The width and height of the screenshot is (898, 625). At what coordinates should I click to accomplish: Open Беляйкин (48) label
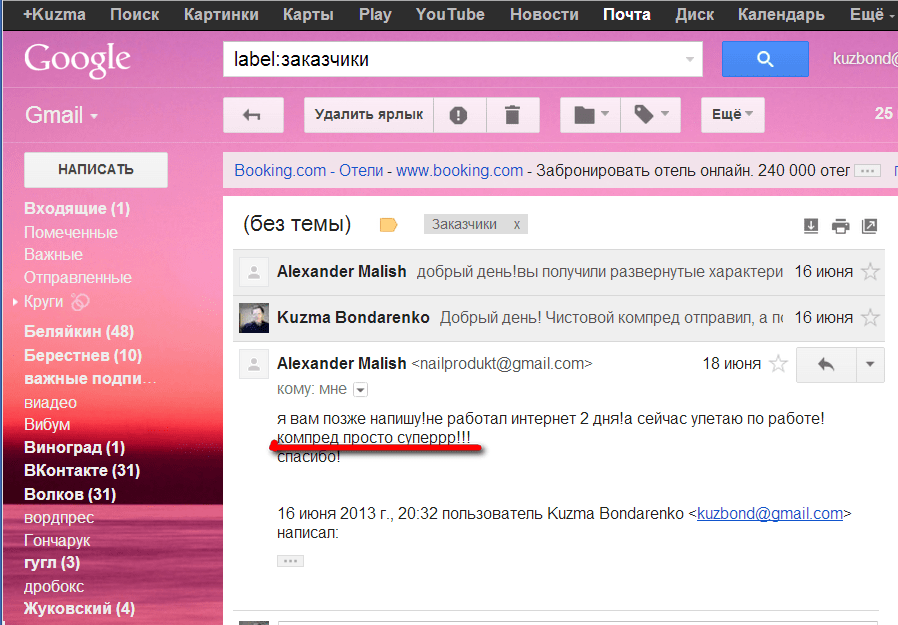point(78,331)
